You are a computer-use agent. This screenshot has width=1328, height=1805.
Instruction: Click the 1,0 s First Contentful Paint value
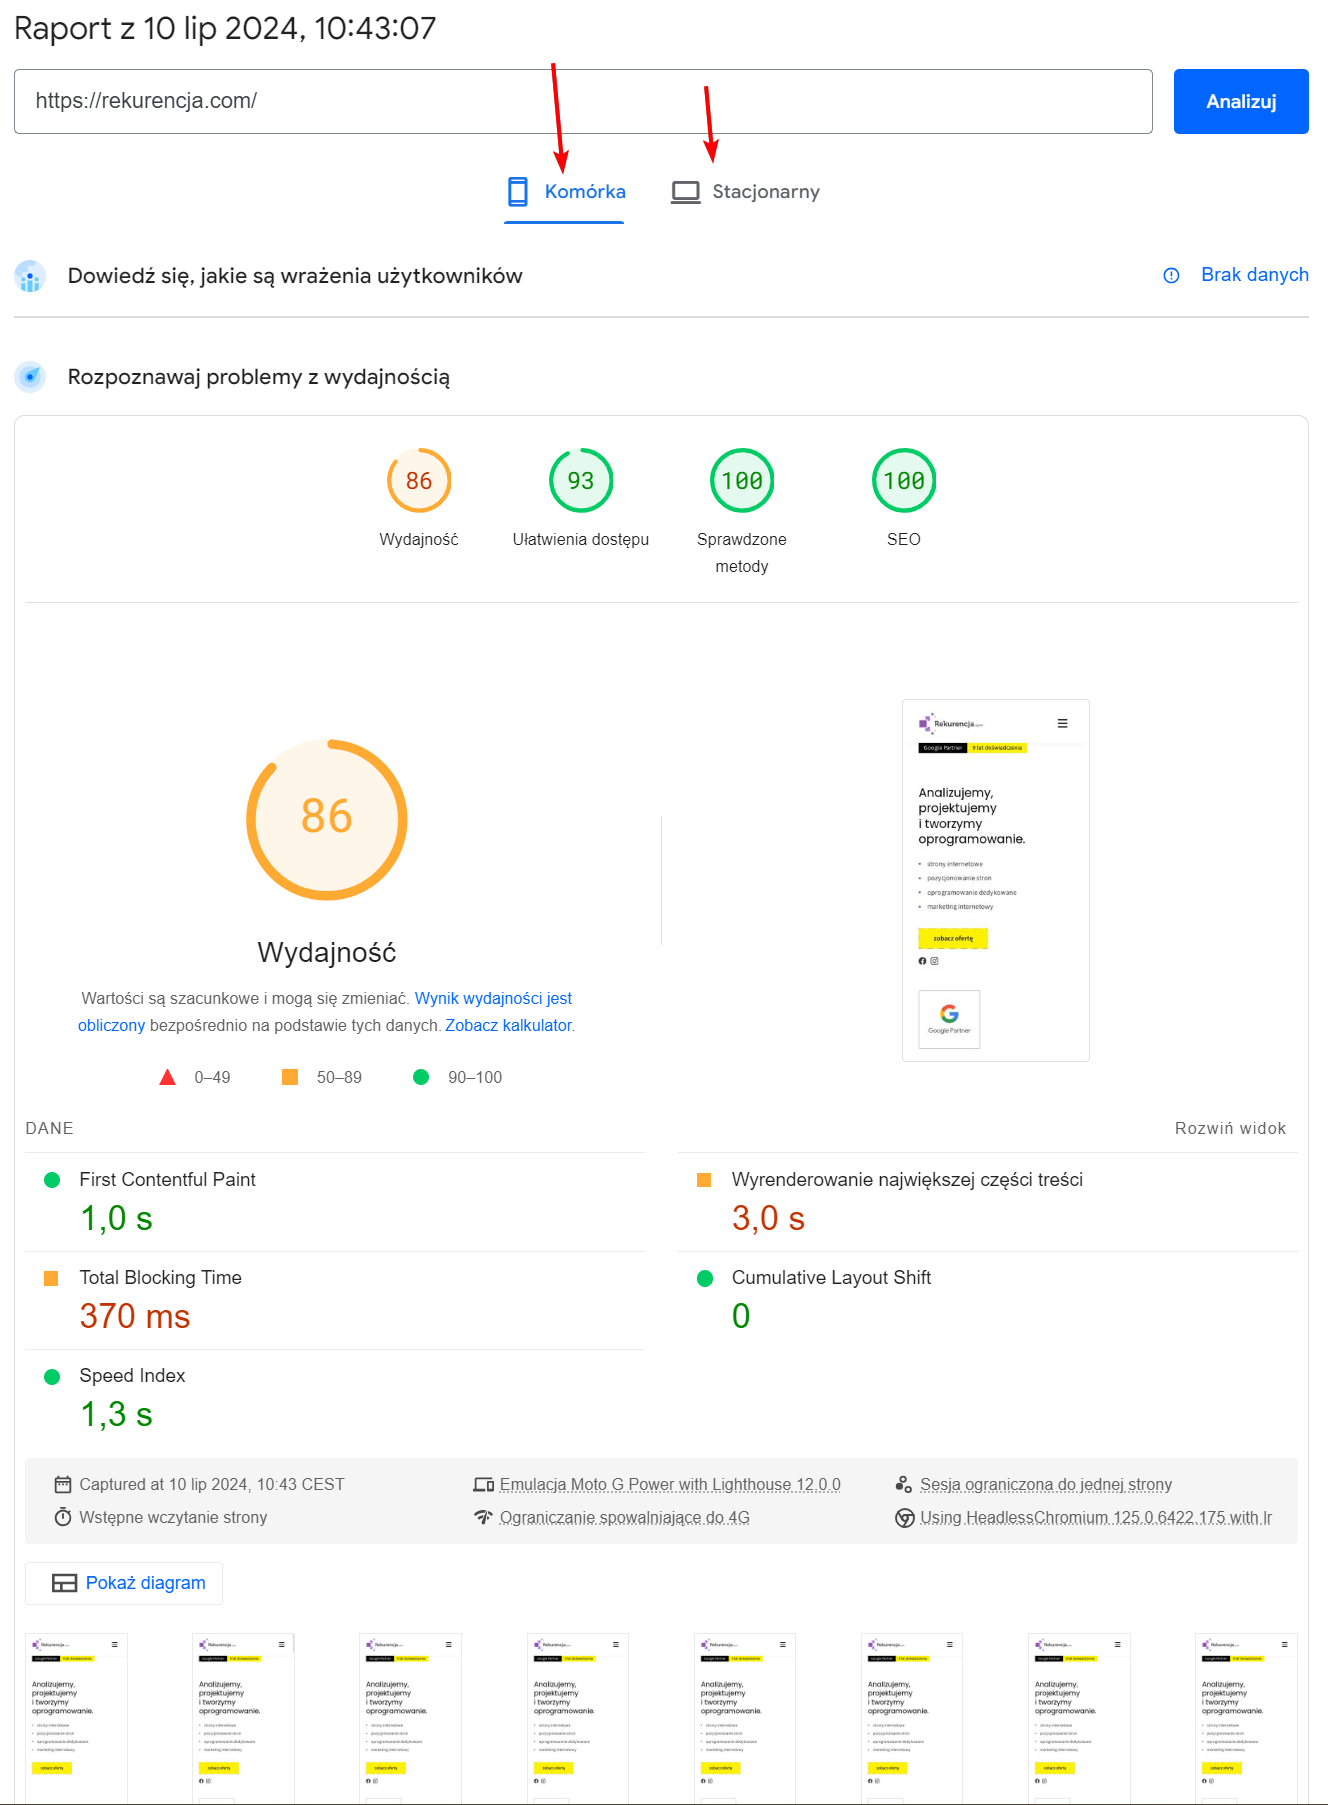pos(116,1219)
